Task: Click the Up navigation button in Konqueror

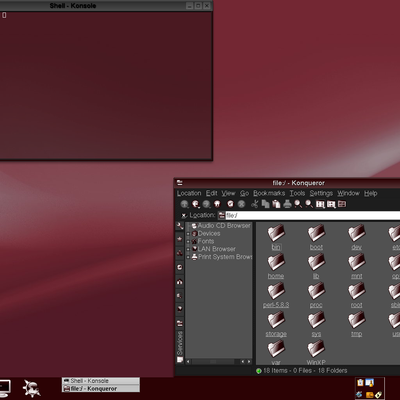Action: click(184, 204)
